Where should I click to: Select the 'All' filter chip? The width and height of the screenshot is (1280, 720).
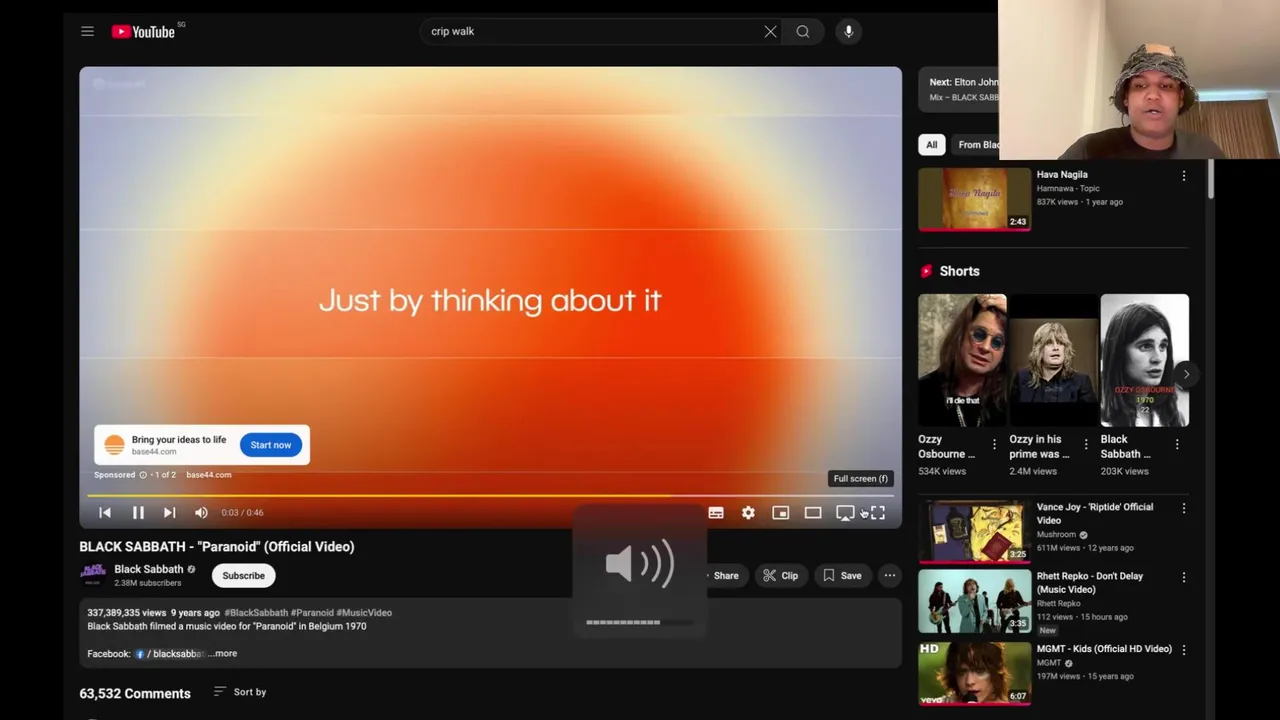(x=931, y=145)
